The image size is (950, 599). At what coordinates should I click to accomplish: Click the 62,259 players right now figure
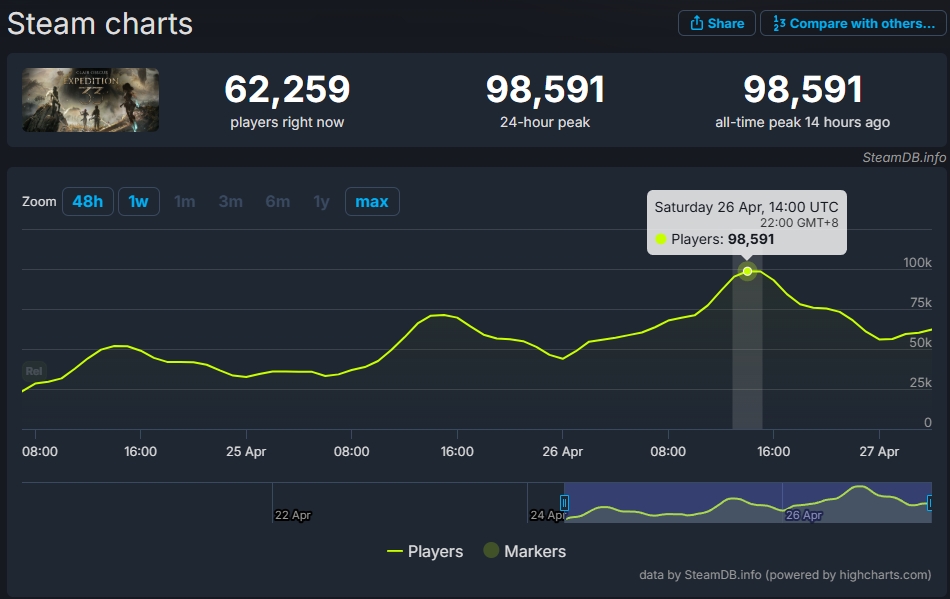[x=287, y=89]
